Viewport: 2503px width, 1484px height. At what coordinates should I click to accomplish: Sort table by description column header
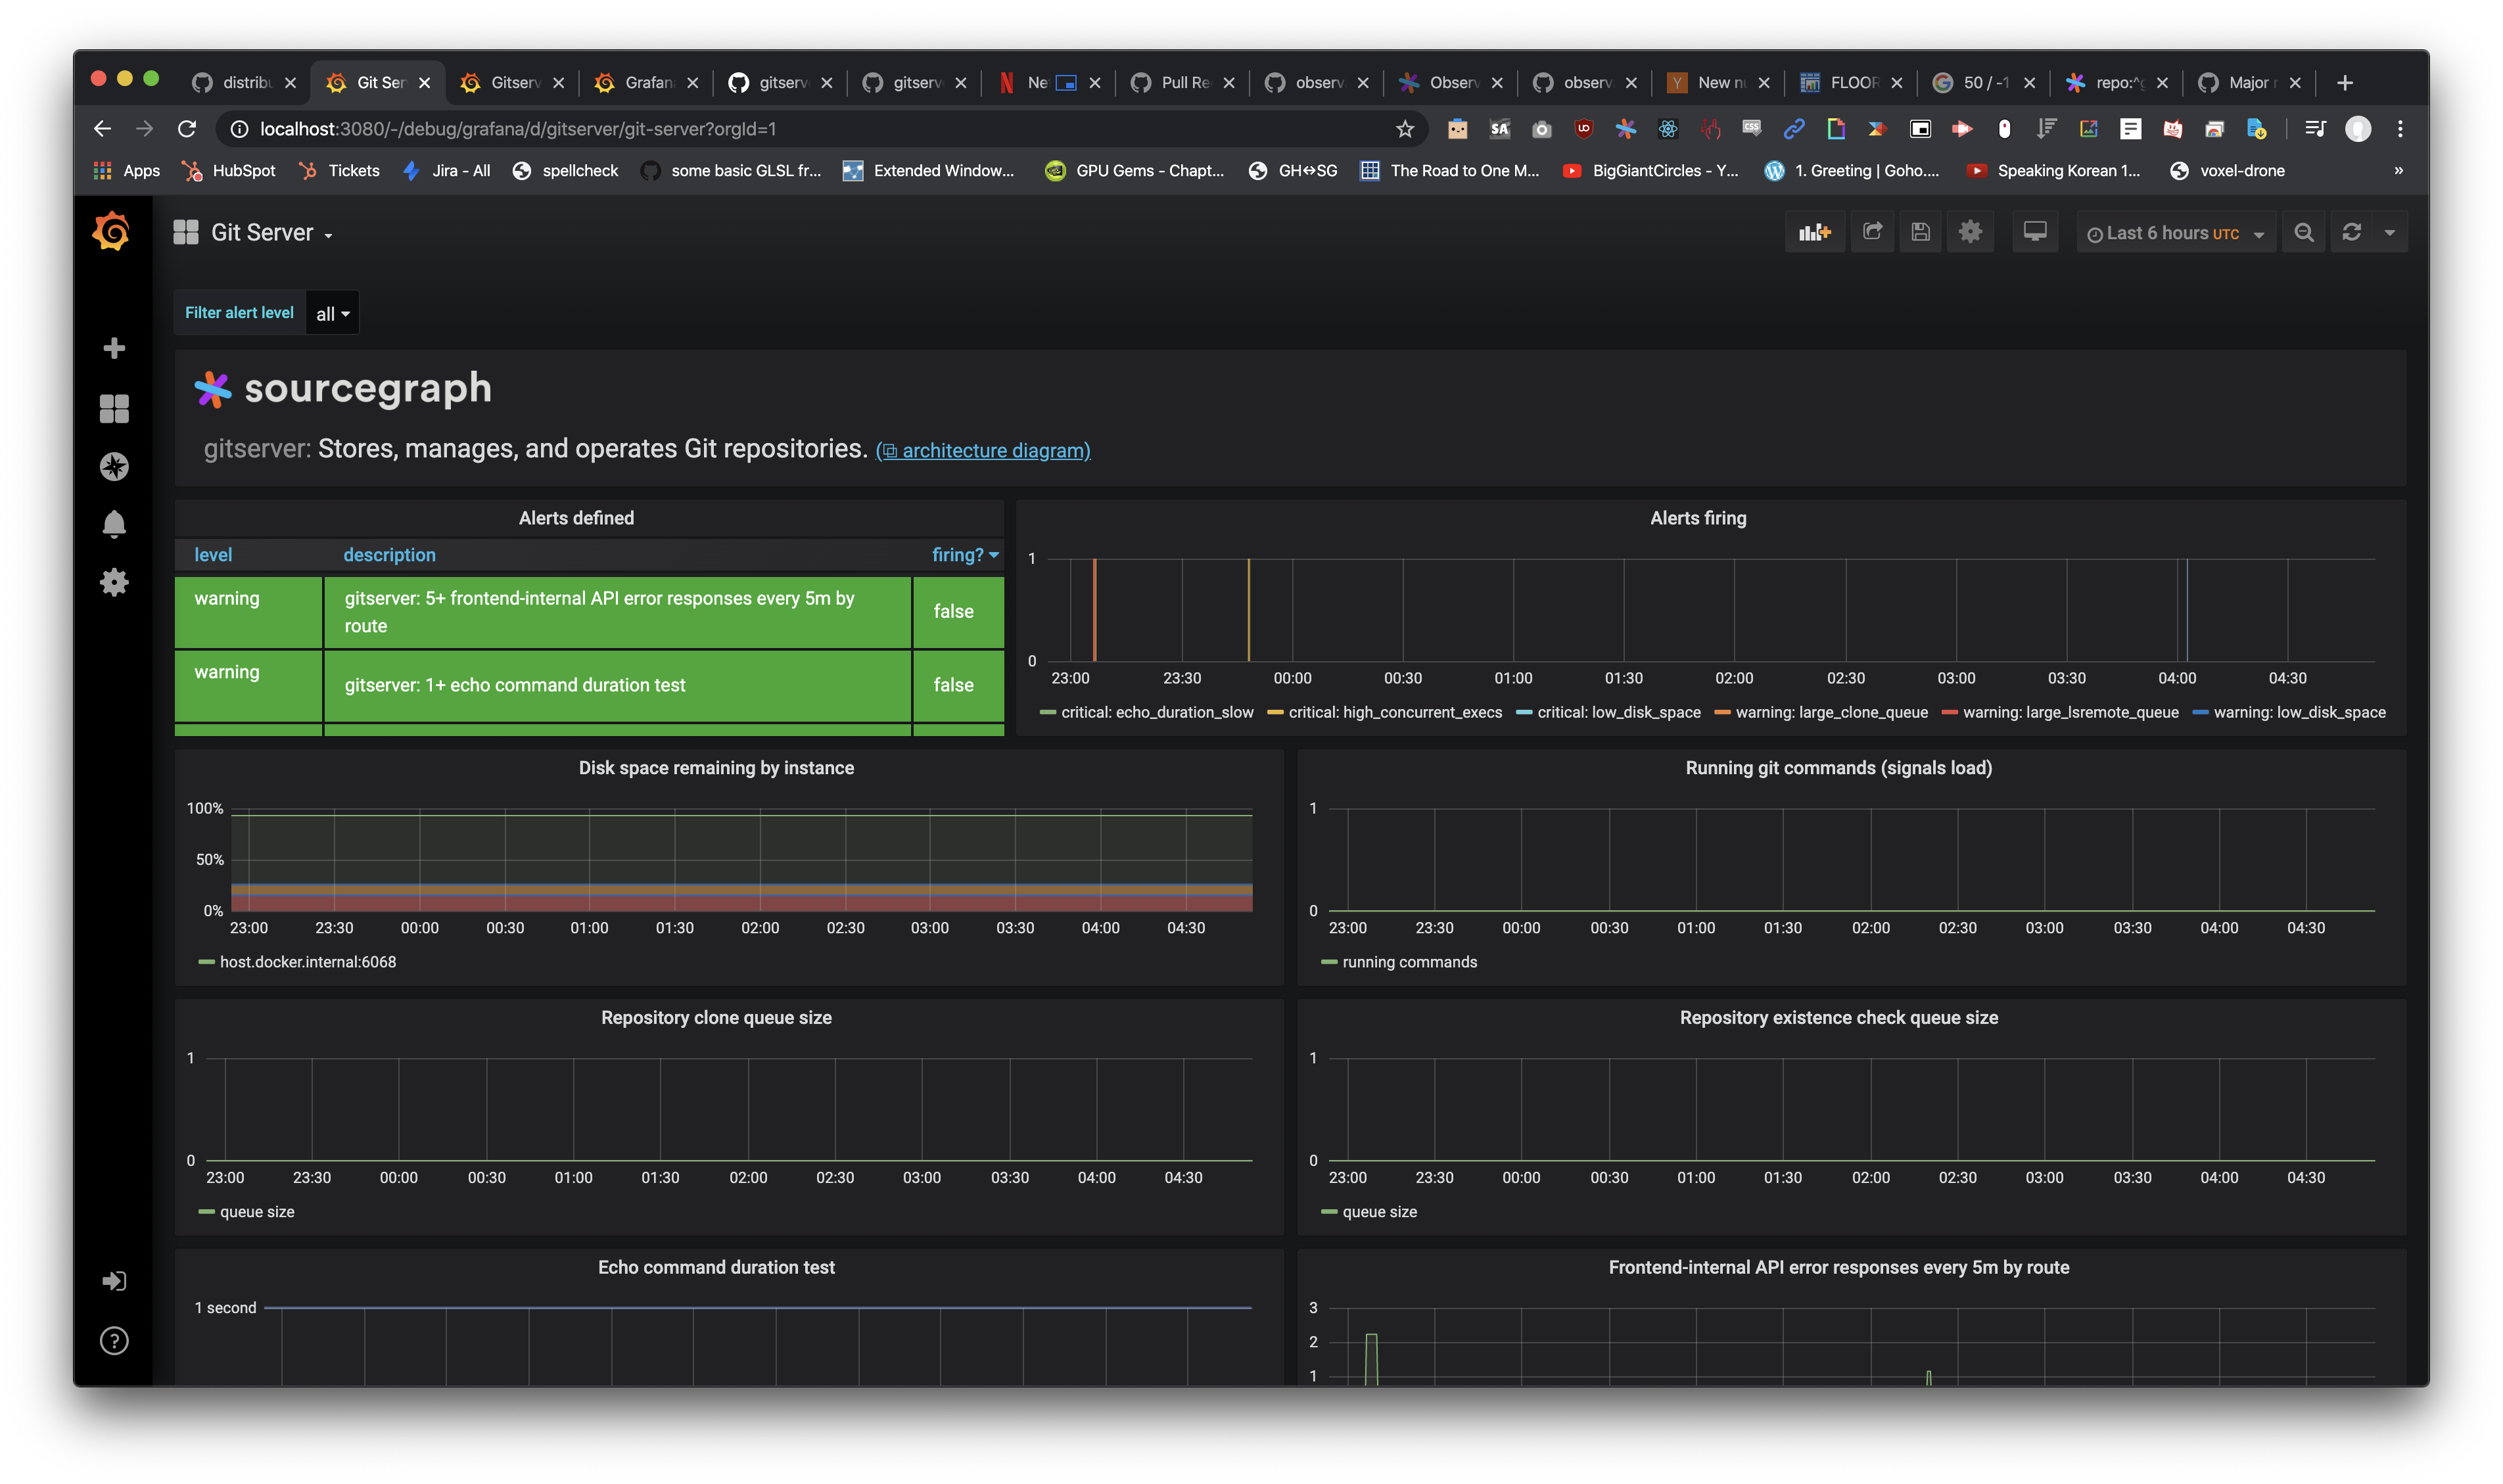[389, 554]
